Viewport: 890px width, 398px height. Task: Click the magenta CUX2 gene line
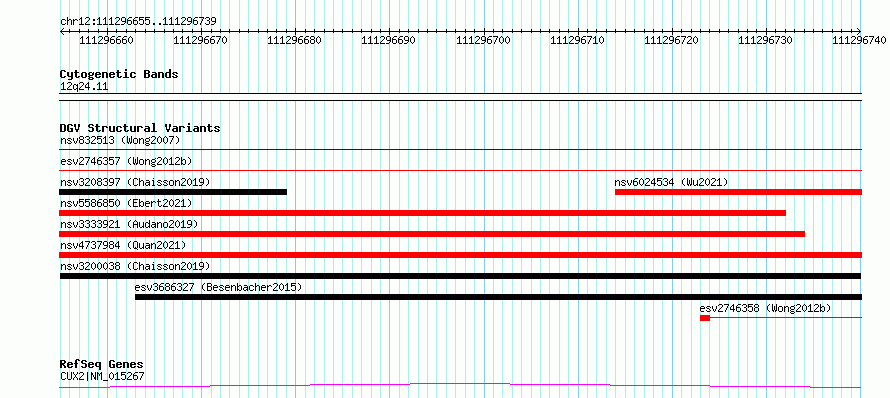point(460,386)
